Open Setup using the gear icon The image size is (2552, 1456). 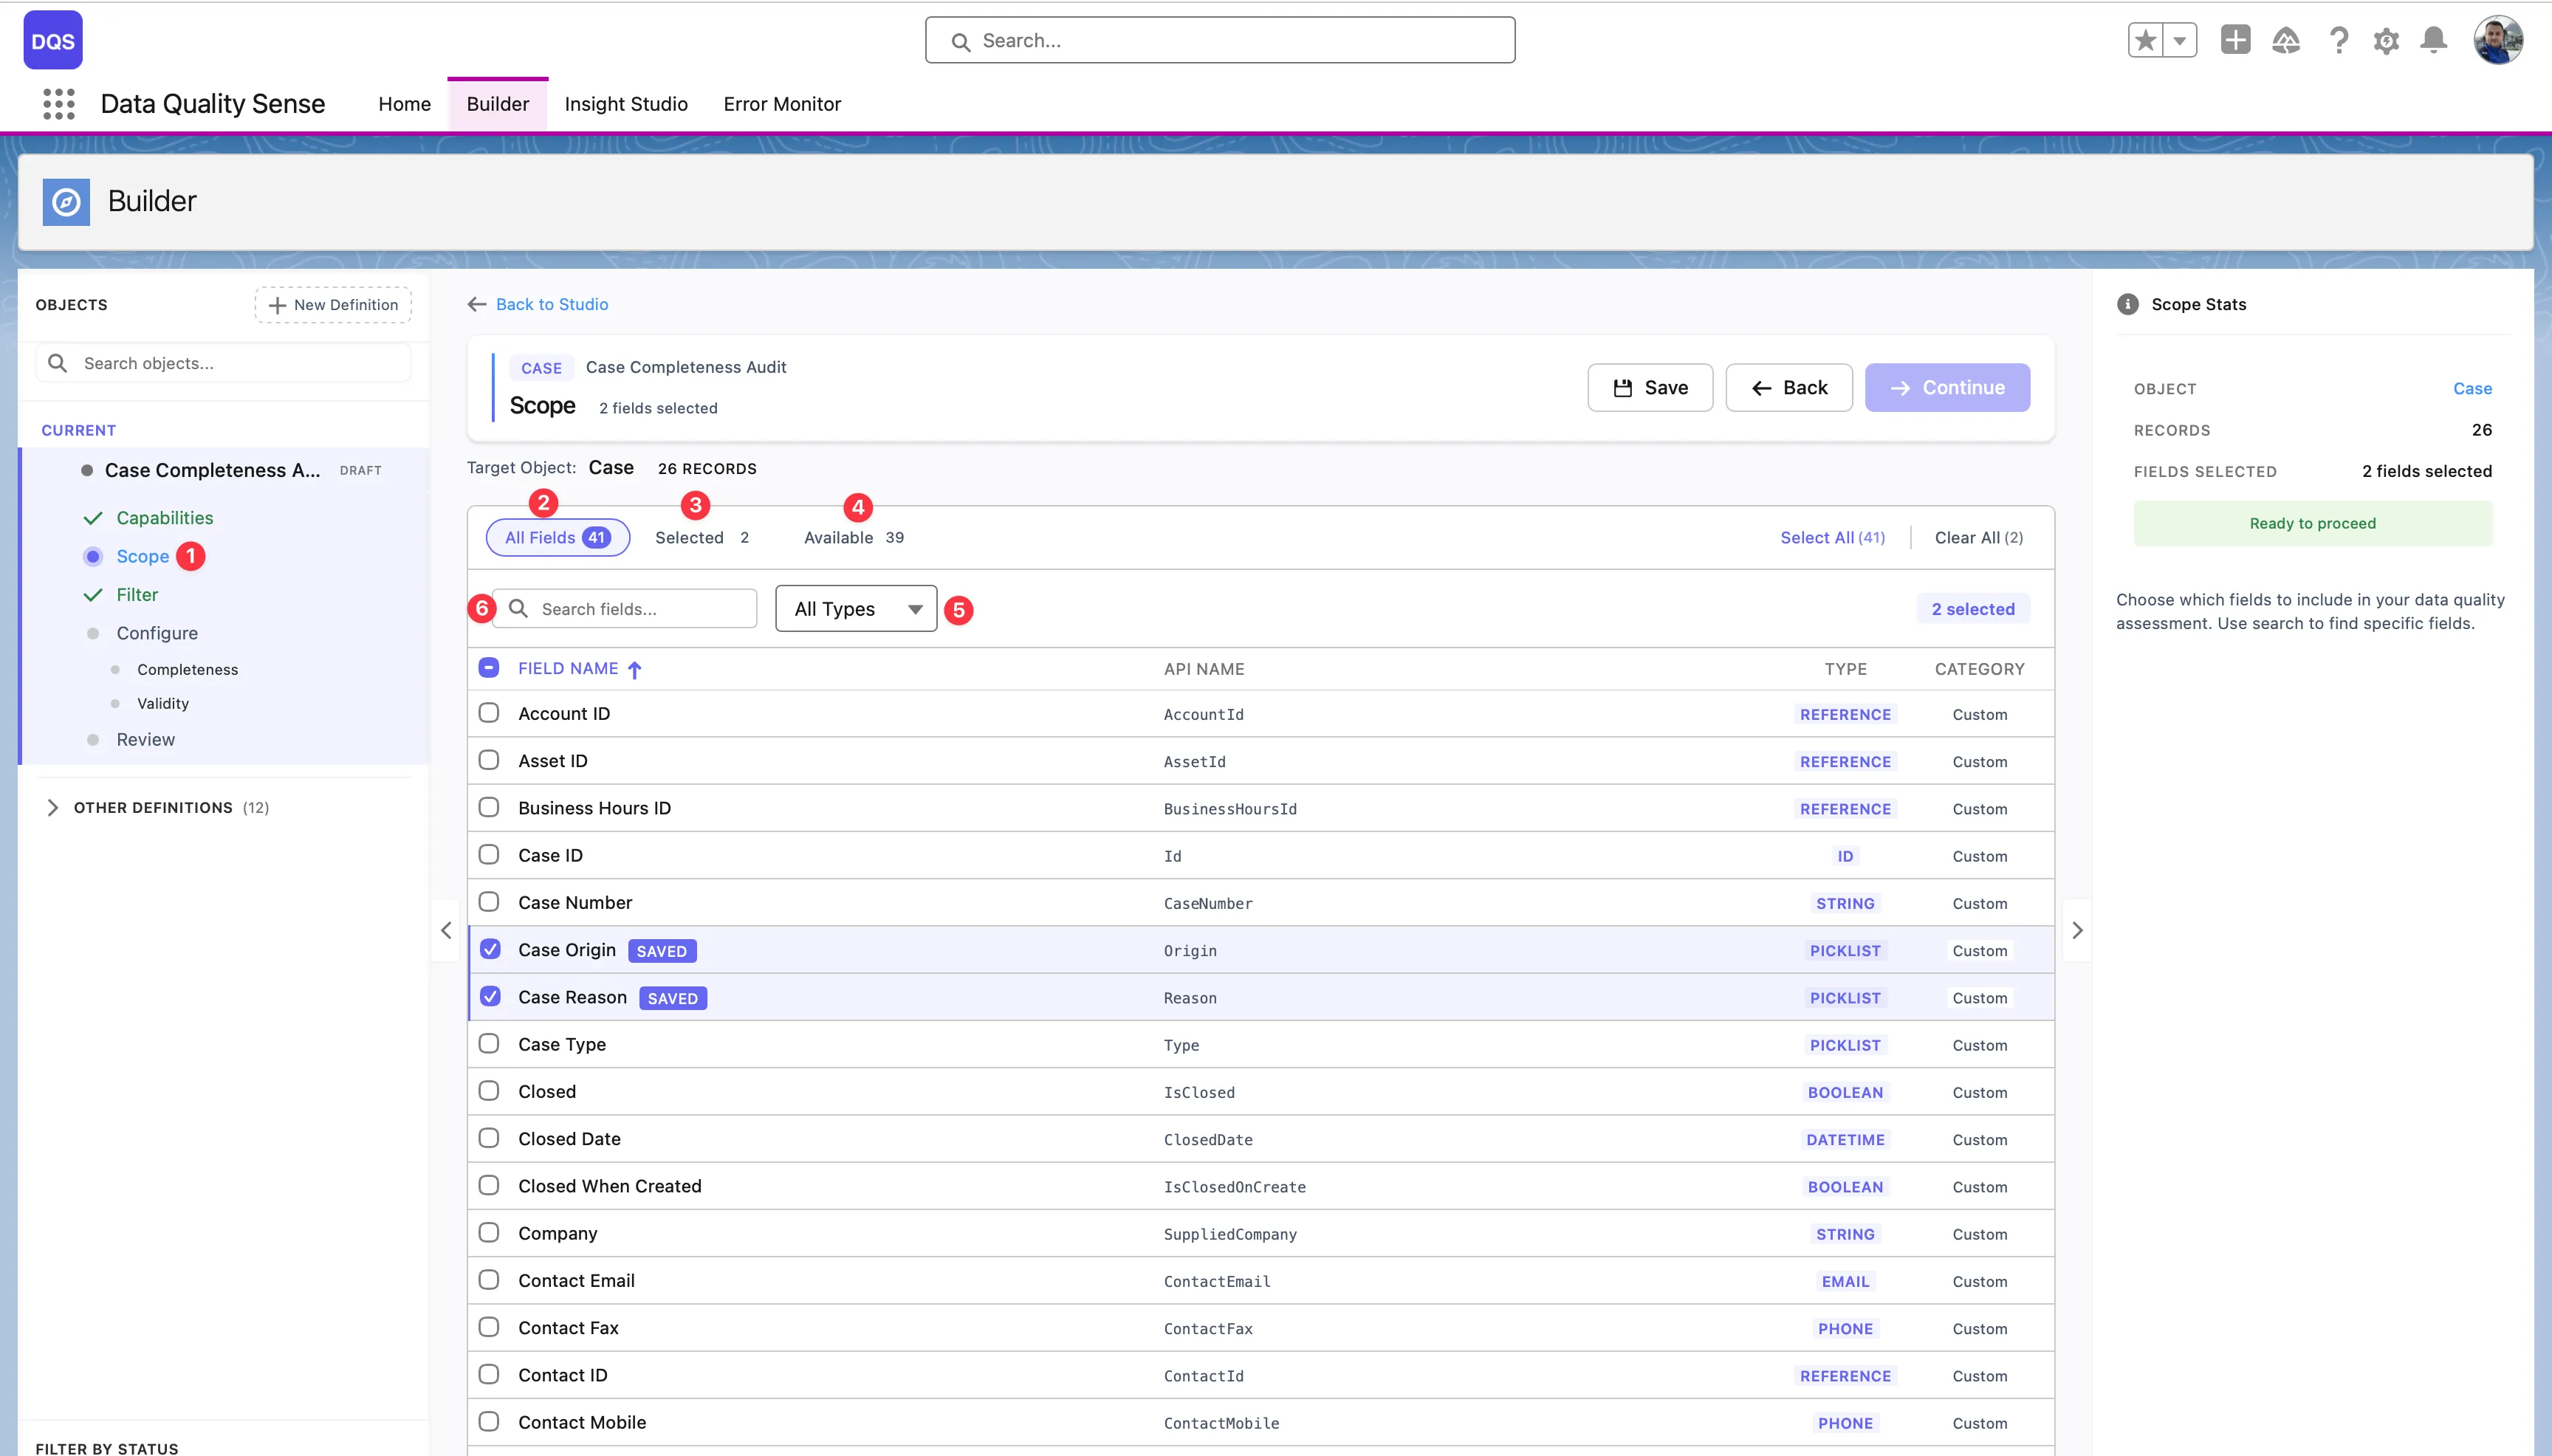coord(2386,40)
